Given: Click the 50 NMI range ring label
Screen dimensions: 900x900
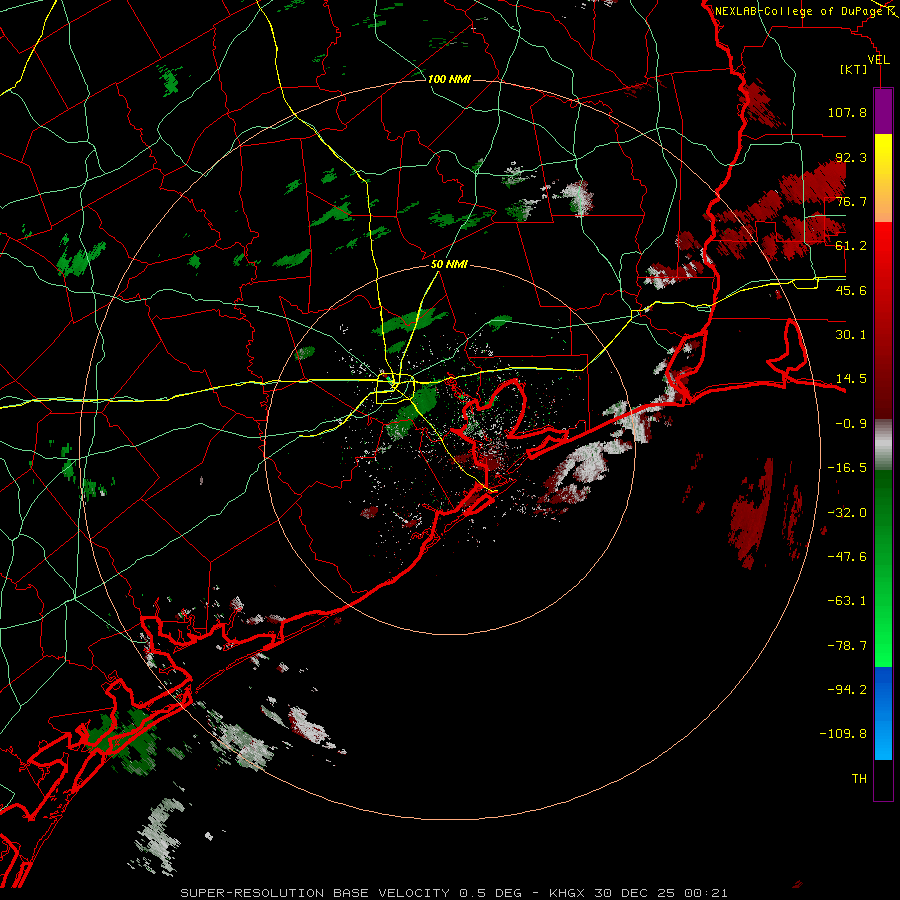Looking at the screenshot, I should 449,265.
